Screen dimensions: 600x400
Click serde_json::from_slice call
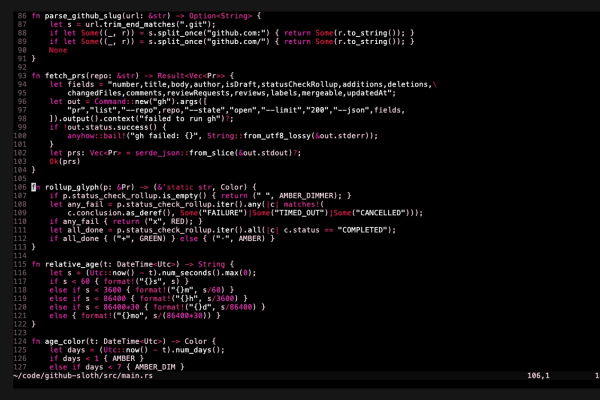click(x=184, y=153)
